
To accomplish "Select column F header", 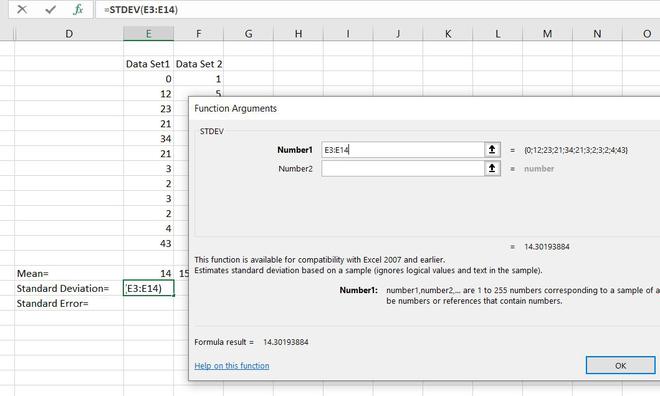I will (x=198, y=34).
